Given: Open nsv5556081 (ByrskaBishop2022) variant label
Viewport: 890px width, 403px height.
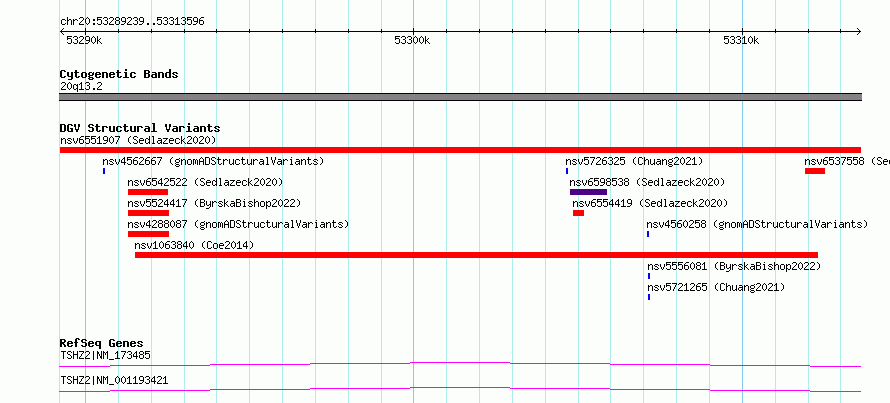Looking at the screenshot, I should (734, 266).
